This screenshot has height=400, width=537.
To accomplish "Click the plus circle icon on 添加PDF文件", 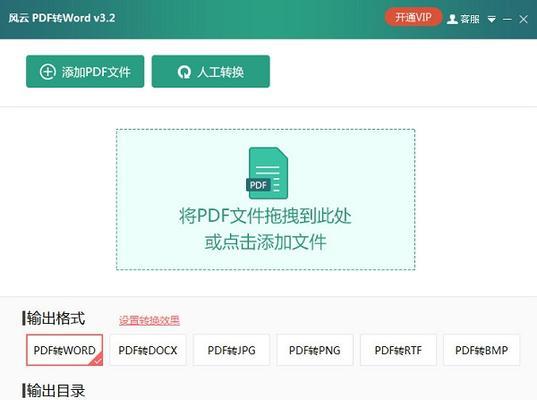I will tap(48, 72).
